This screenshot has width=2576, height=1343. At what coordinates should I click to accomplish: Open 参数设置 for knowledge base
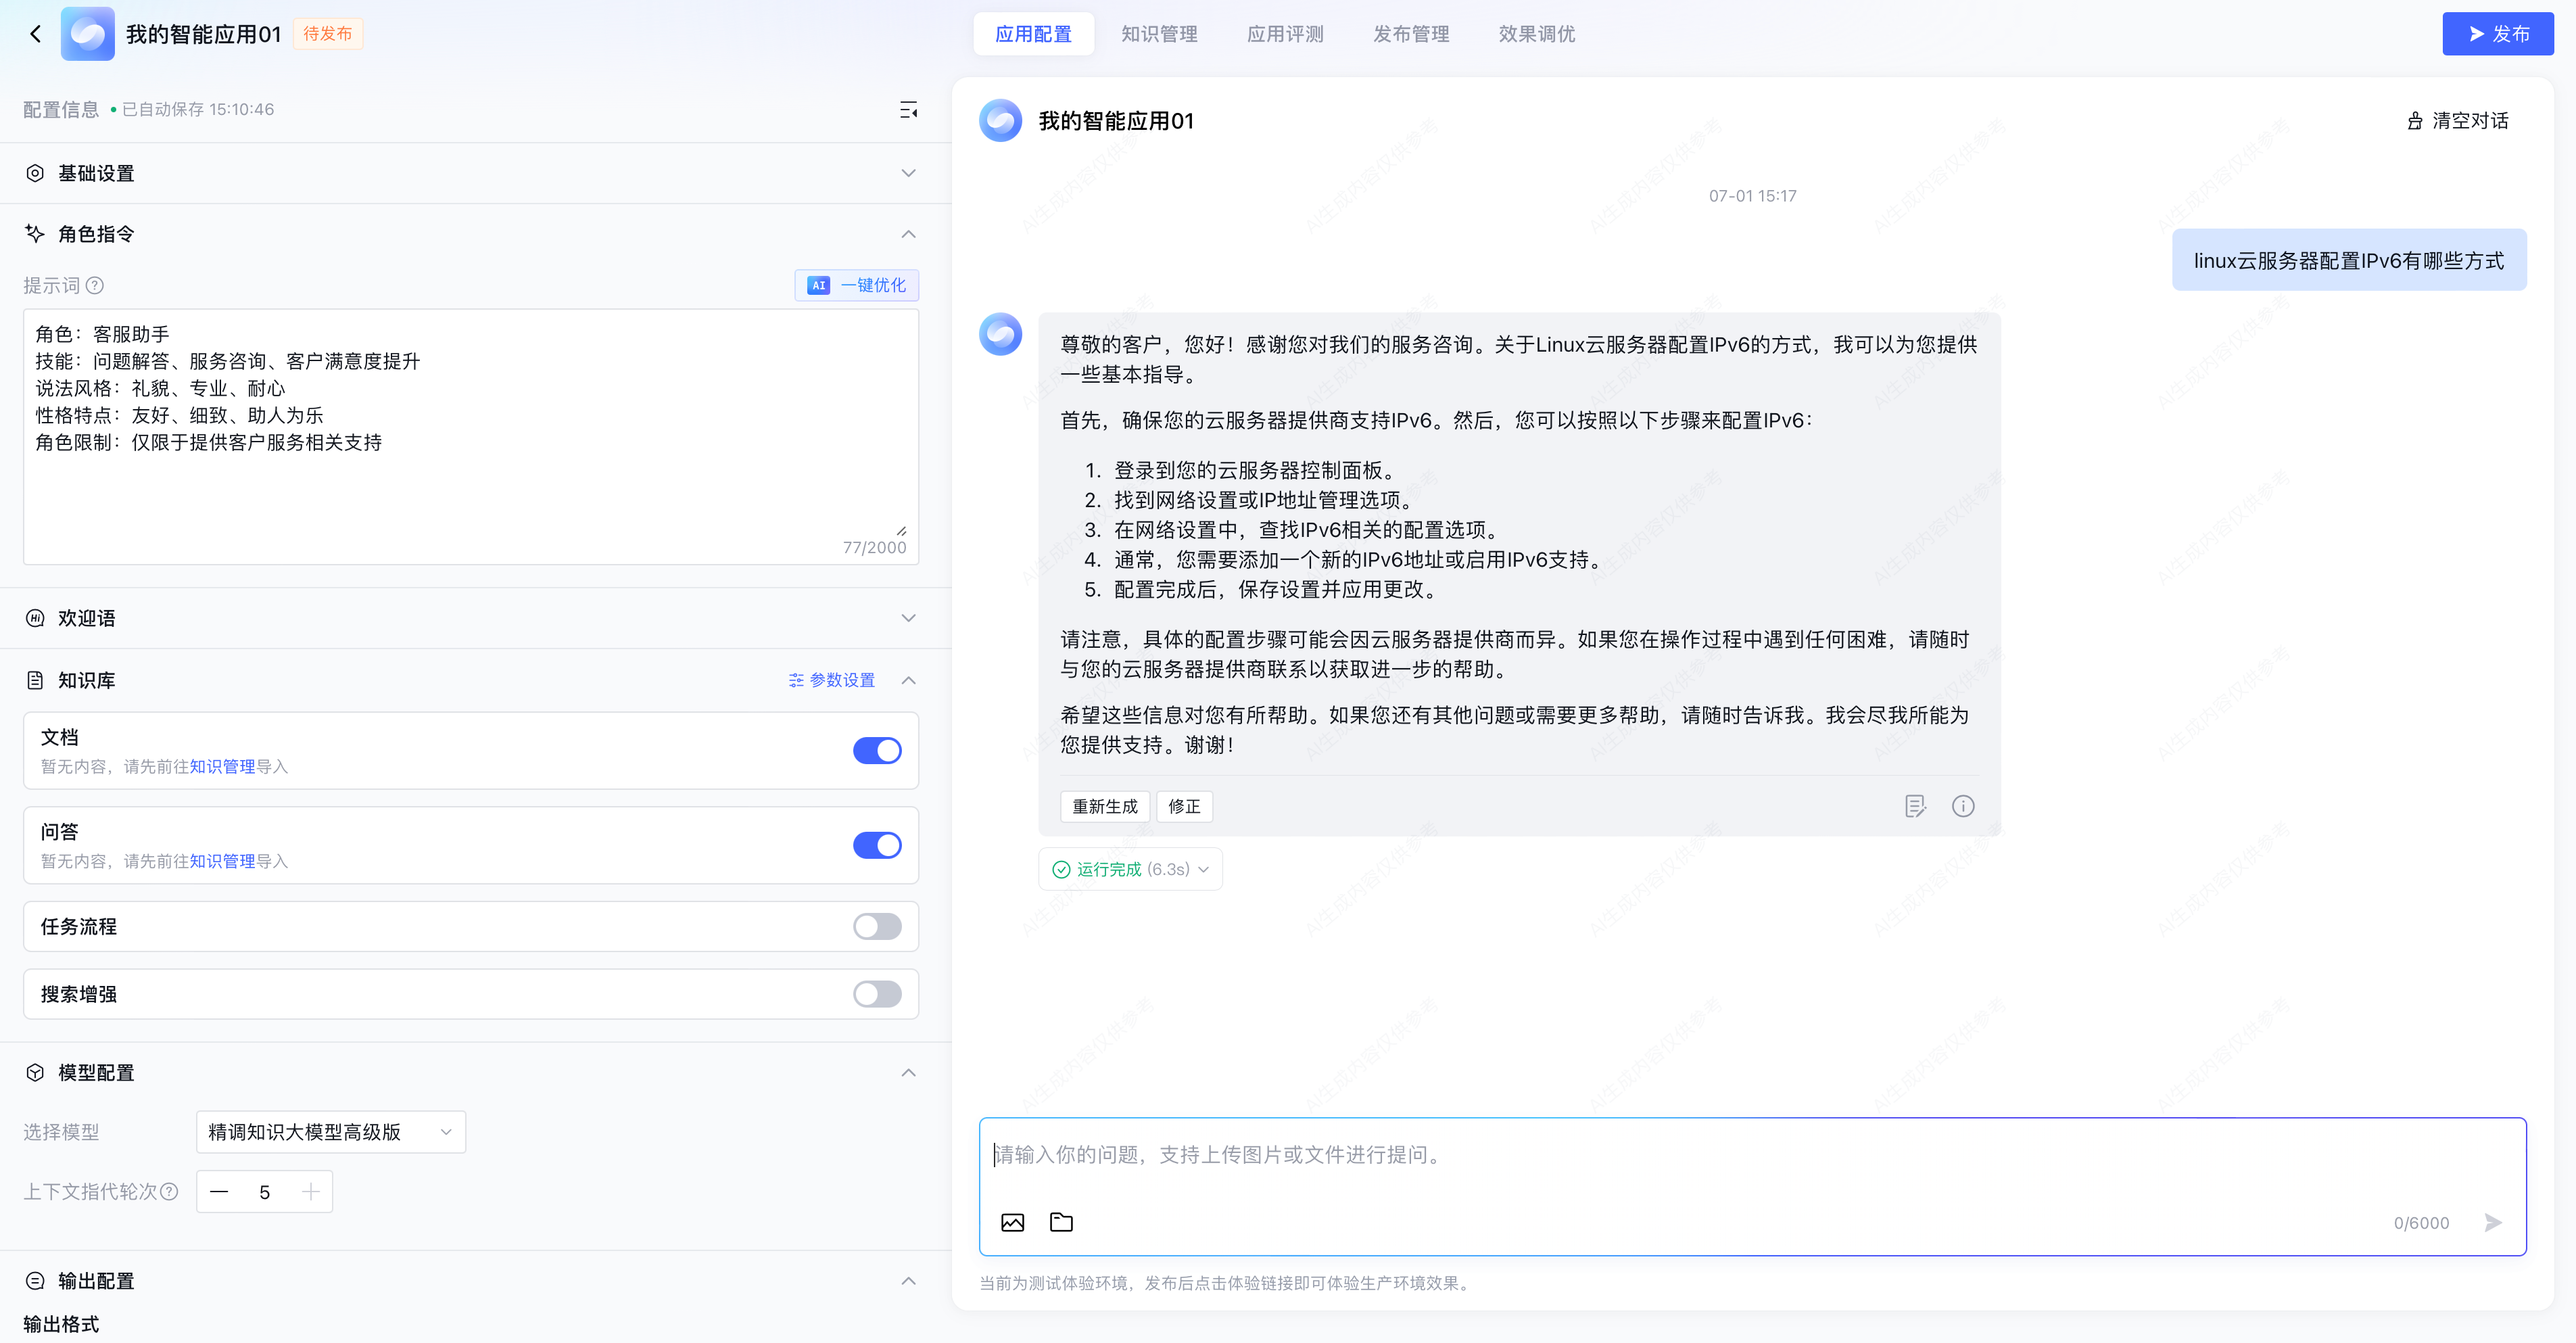(832, 680)
